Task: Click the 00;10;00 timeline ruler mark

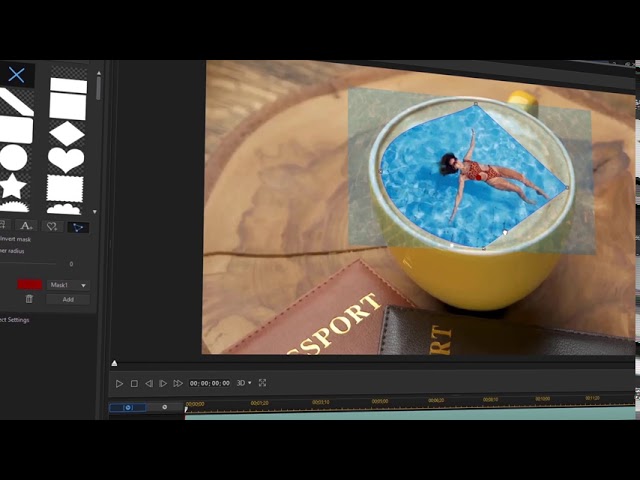Action: (543, 399)
